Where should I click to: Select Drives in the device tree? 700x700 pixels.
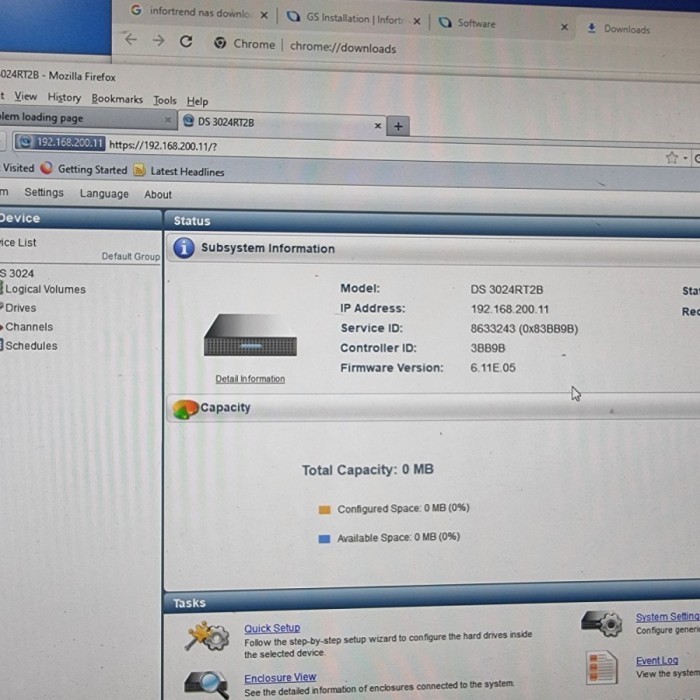[x=21, y=308]
